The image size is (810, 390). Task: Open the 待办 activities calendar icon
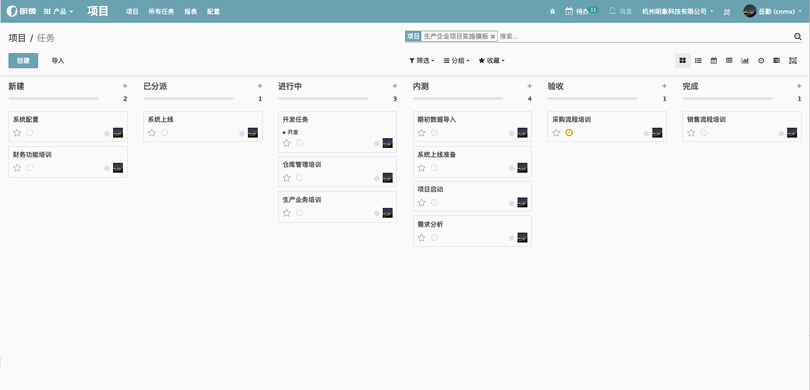point(569,11)
